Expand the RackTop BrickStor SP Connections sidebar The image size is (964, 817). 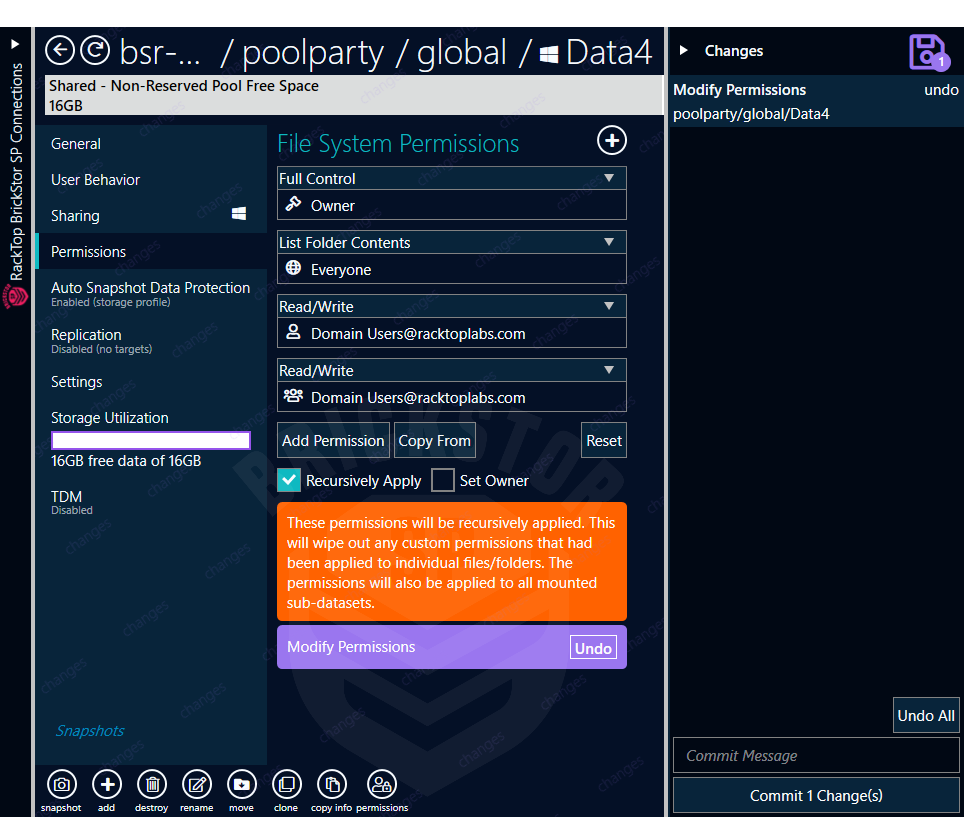pos(15,43)
